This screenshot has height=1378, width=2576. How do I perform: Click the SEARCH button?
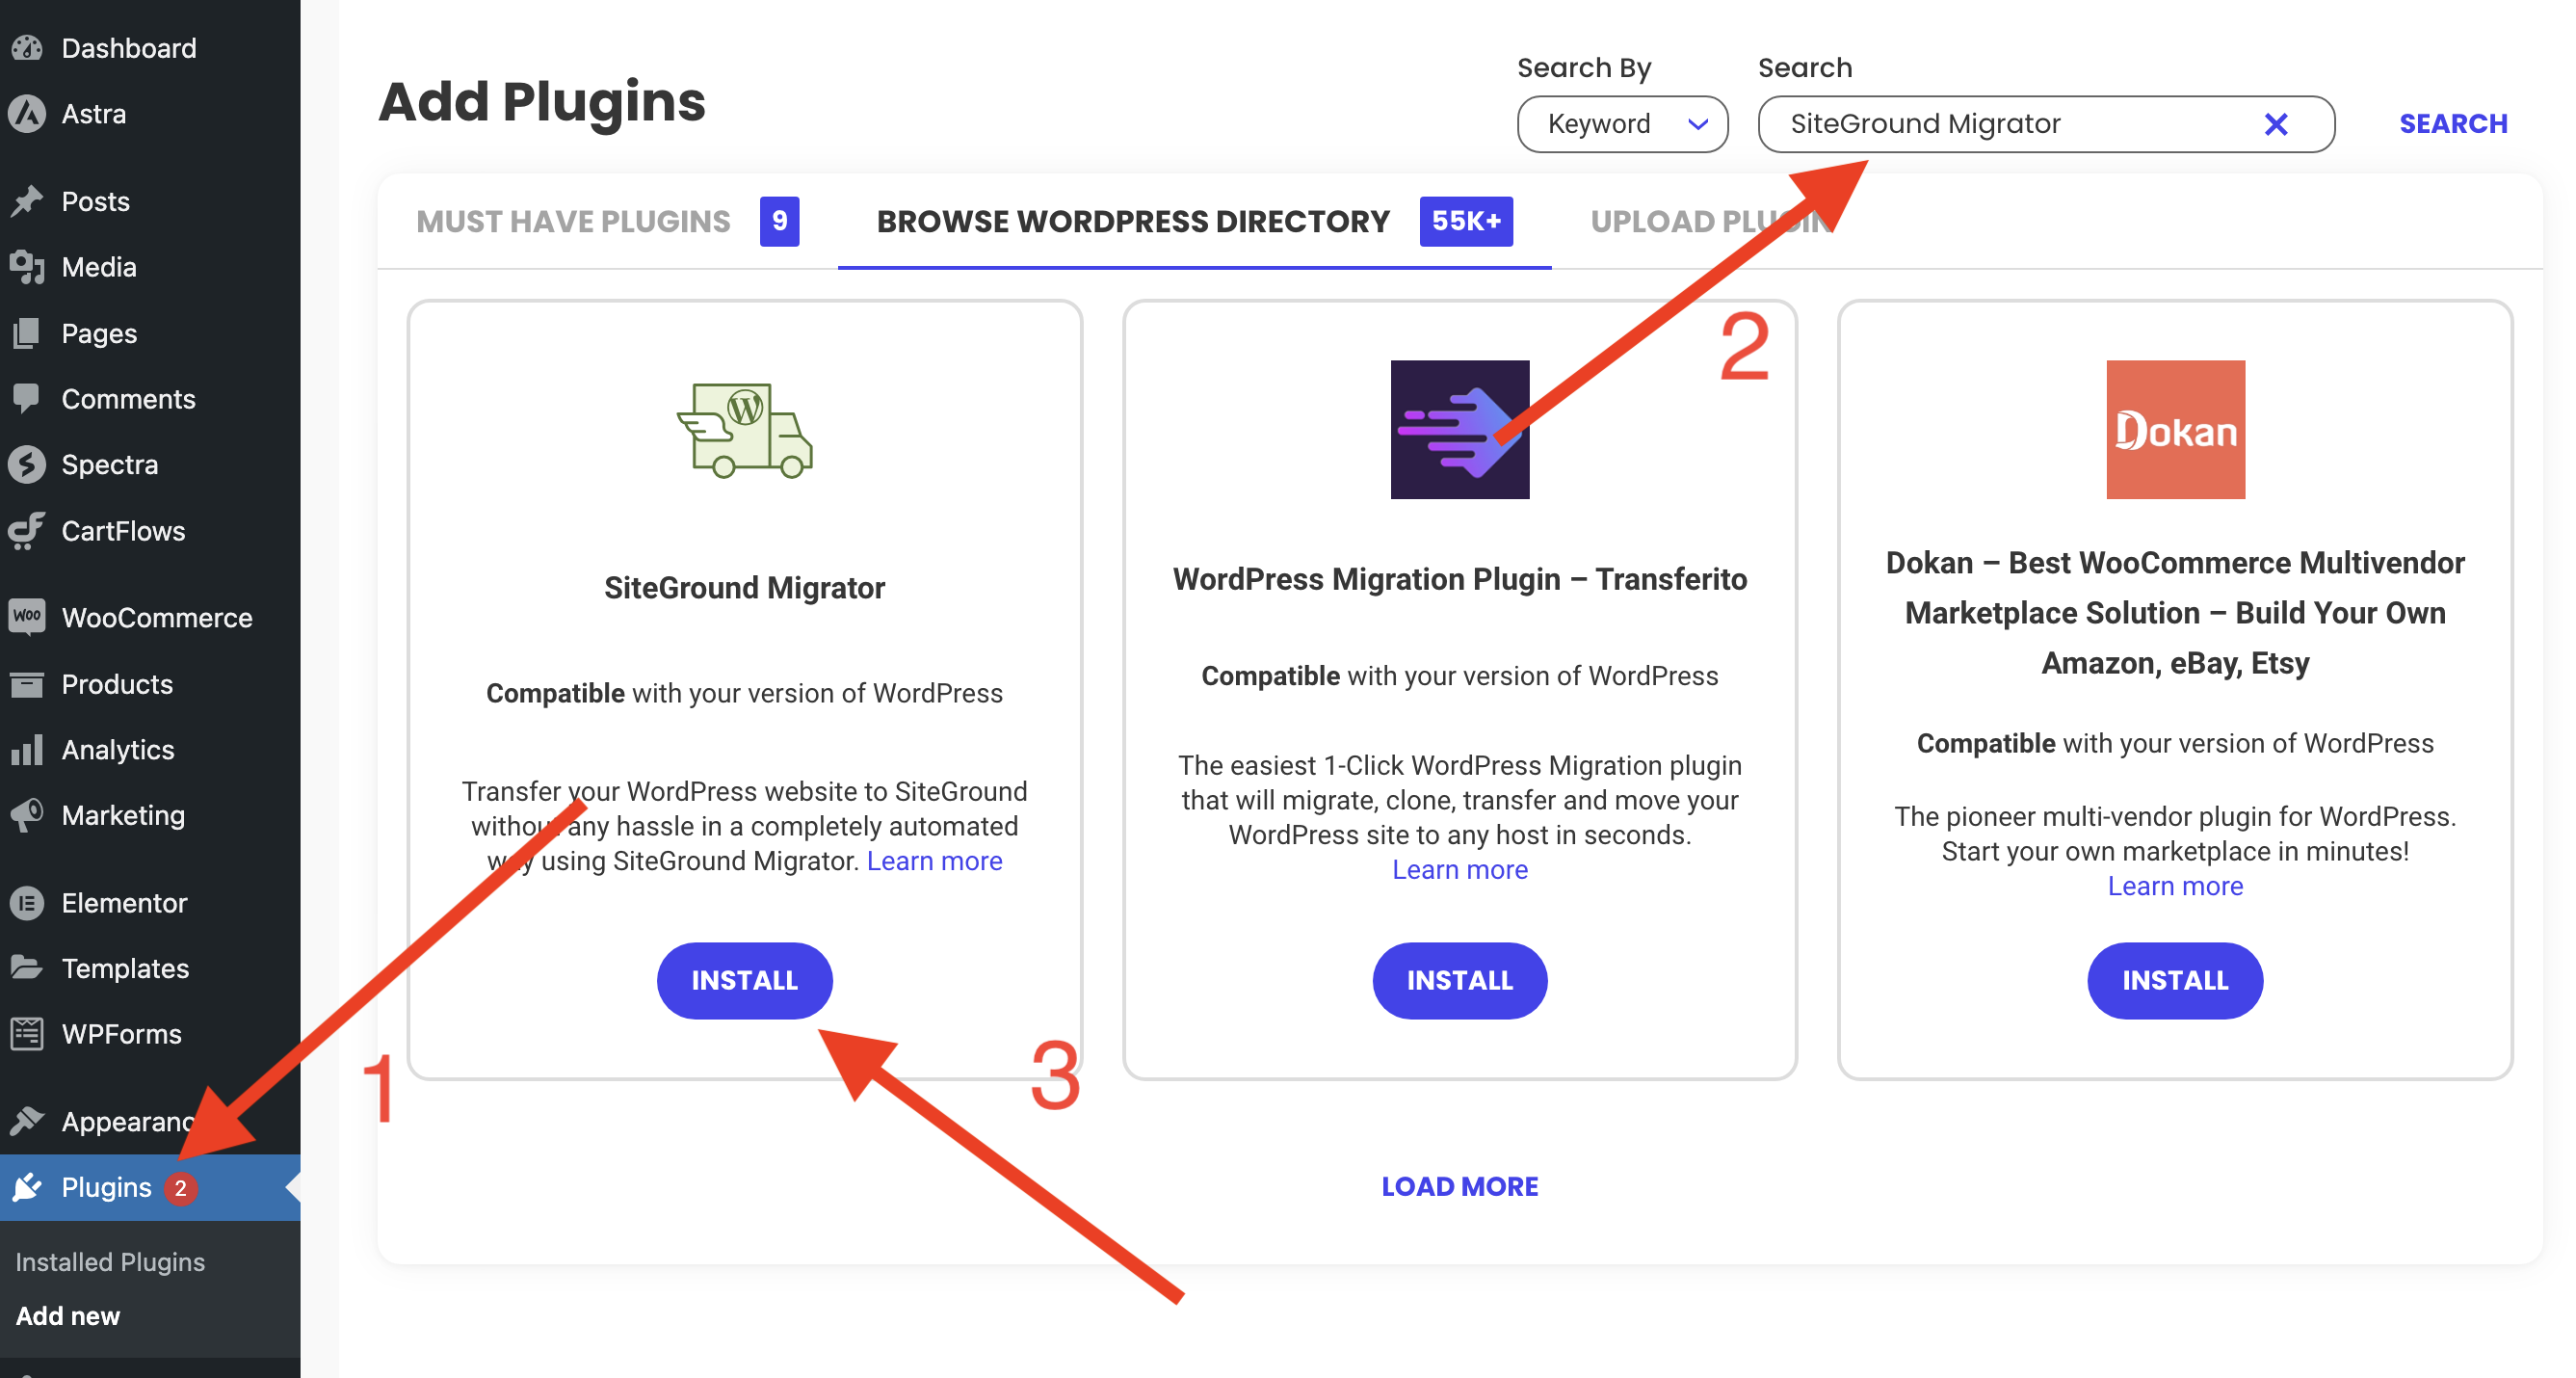click(x=2453, y=124)
